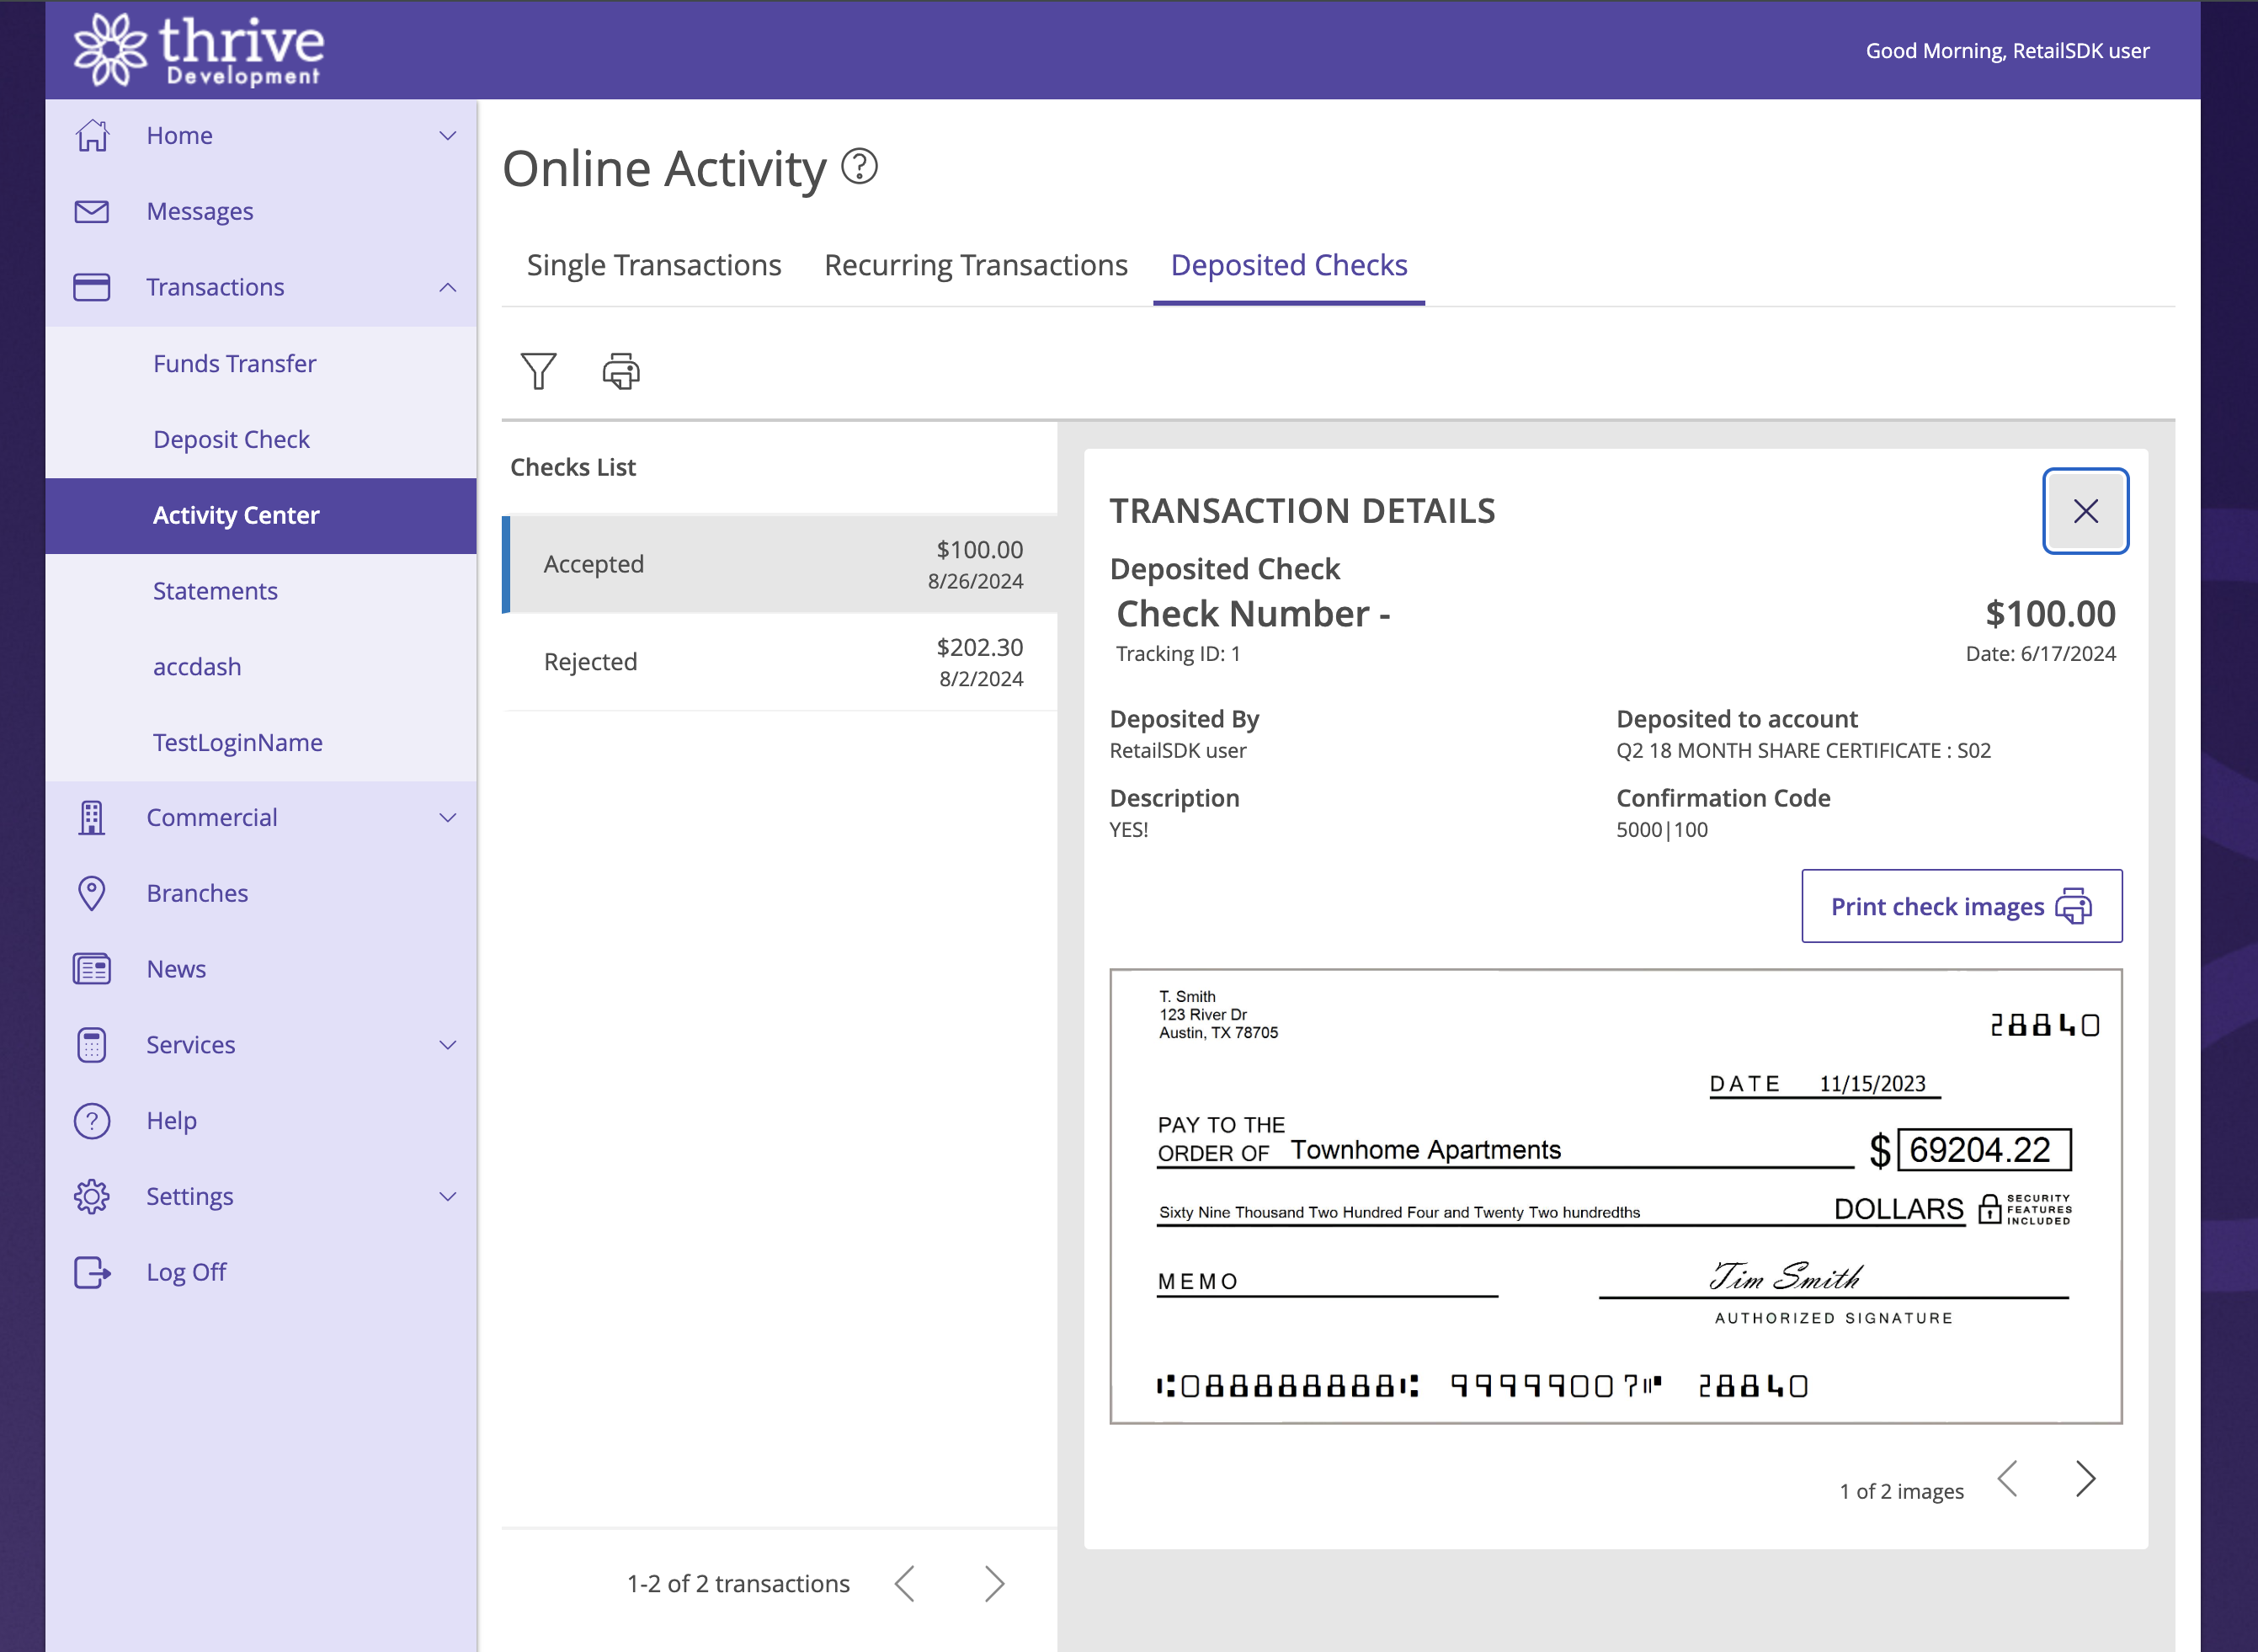This screenshot has height=1652, width=2258.
Task: Click the Transactions card icon
Action: tap(92, 287)
